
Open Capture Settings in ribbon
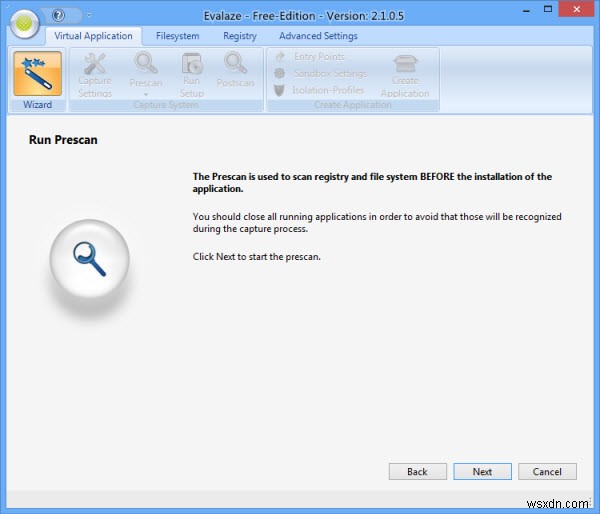tap(95, 75)
